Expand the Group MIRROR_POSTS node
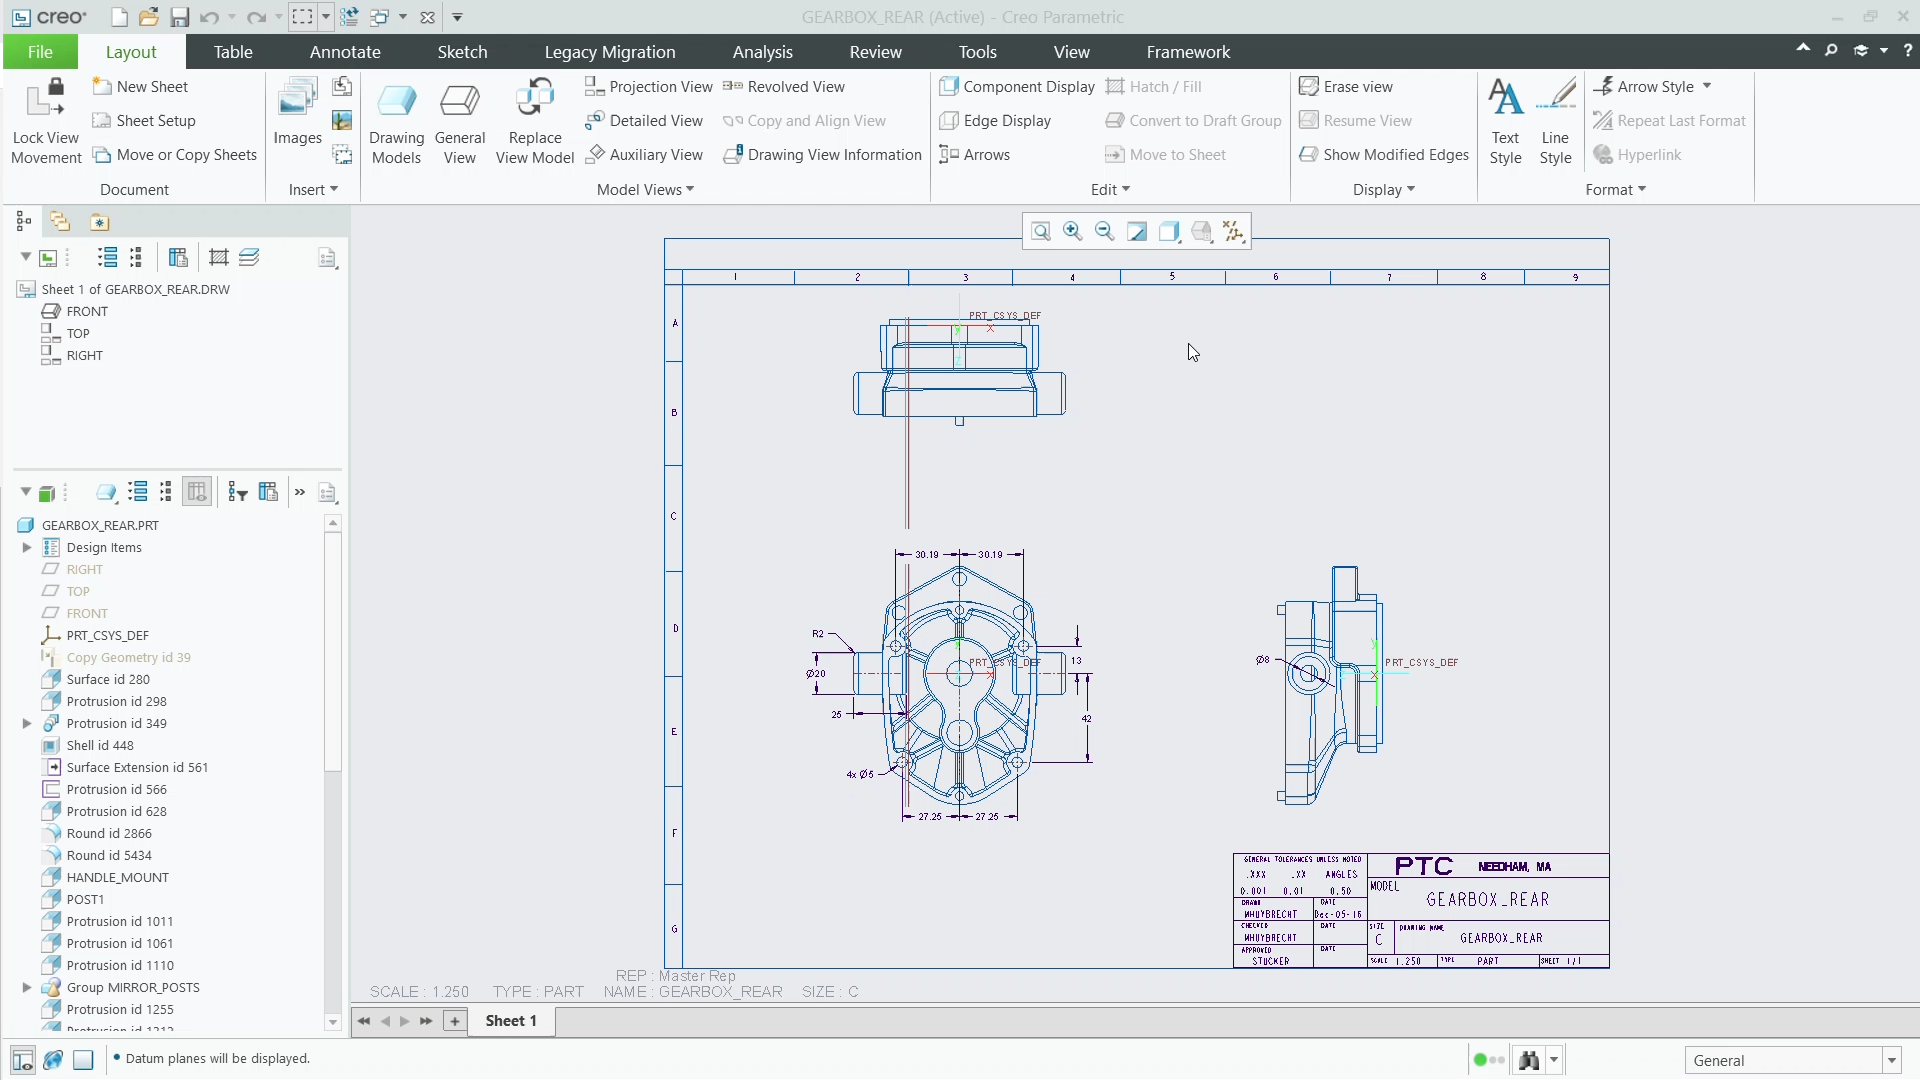Viewport: 1920px width, 1080px height. 27,988
